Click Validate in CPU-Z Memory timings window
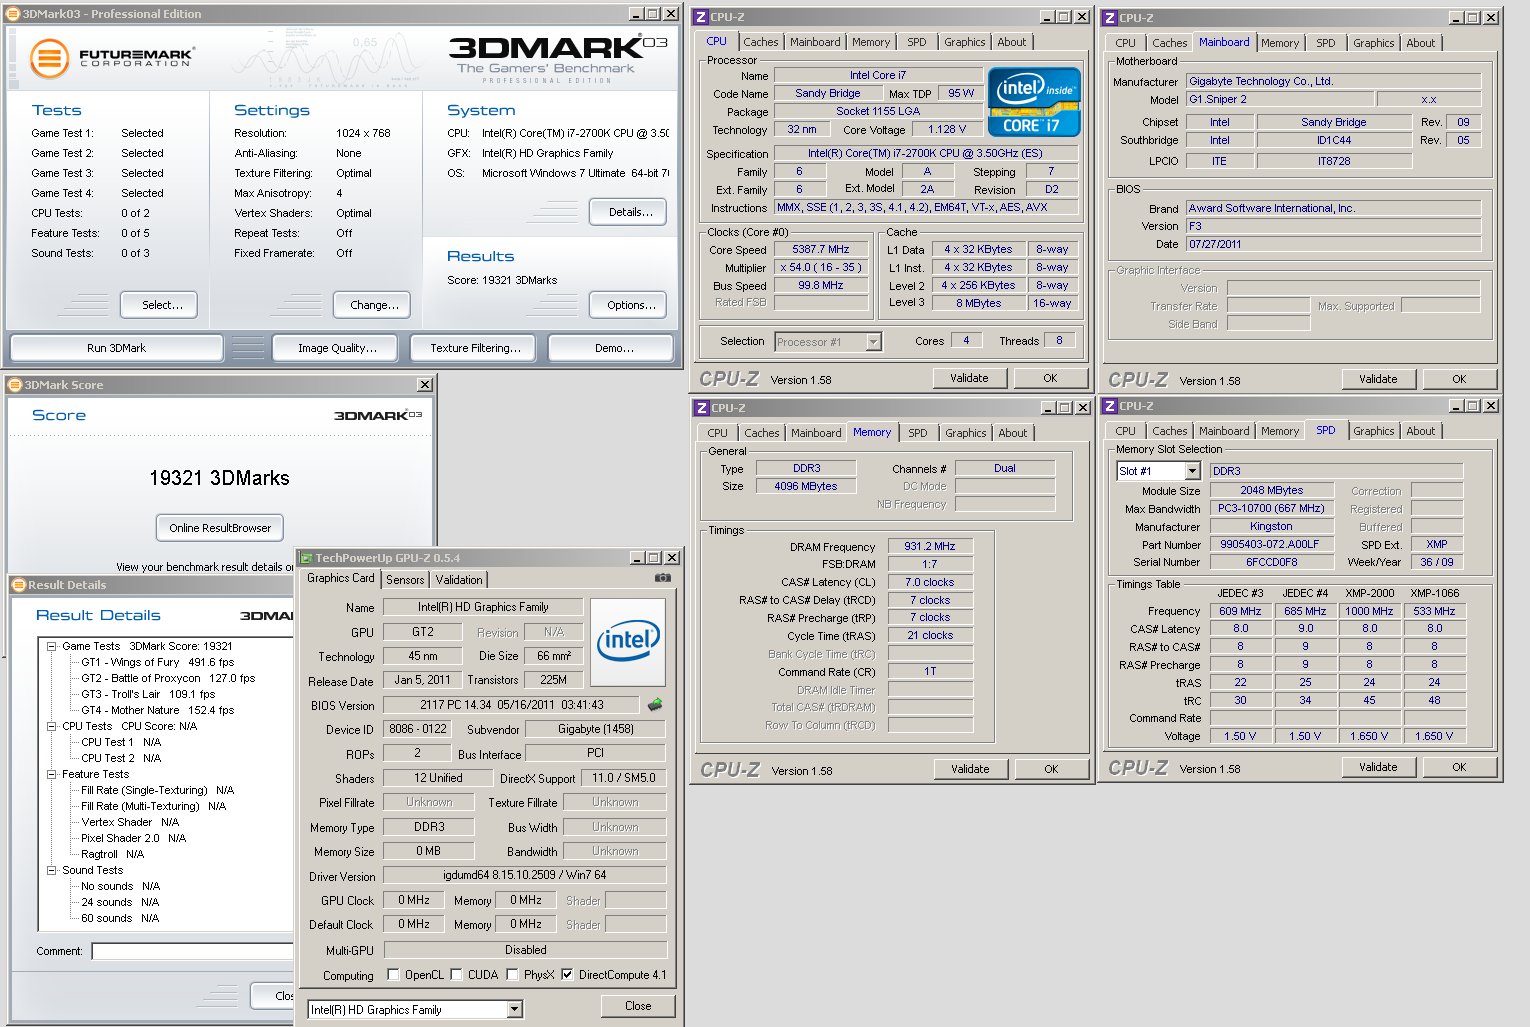 pos(970,769)
